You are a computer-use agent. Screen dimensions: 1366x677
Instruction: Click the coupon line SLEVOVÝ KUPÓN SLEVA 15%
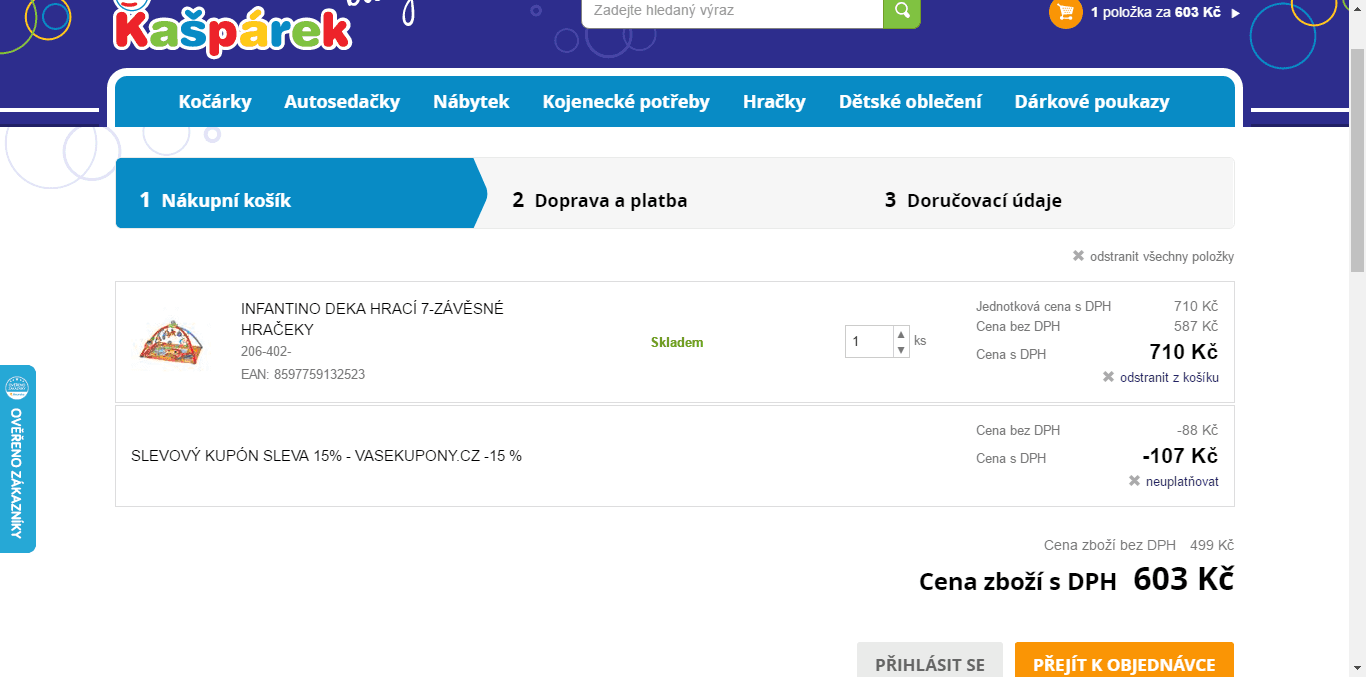coord(327,456)
